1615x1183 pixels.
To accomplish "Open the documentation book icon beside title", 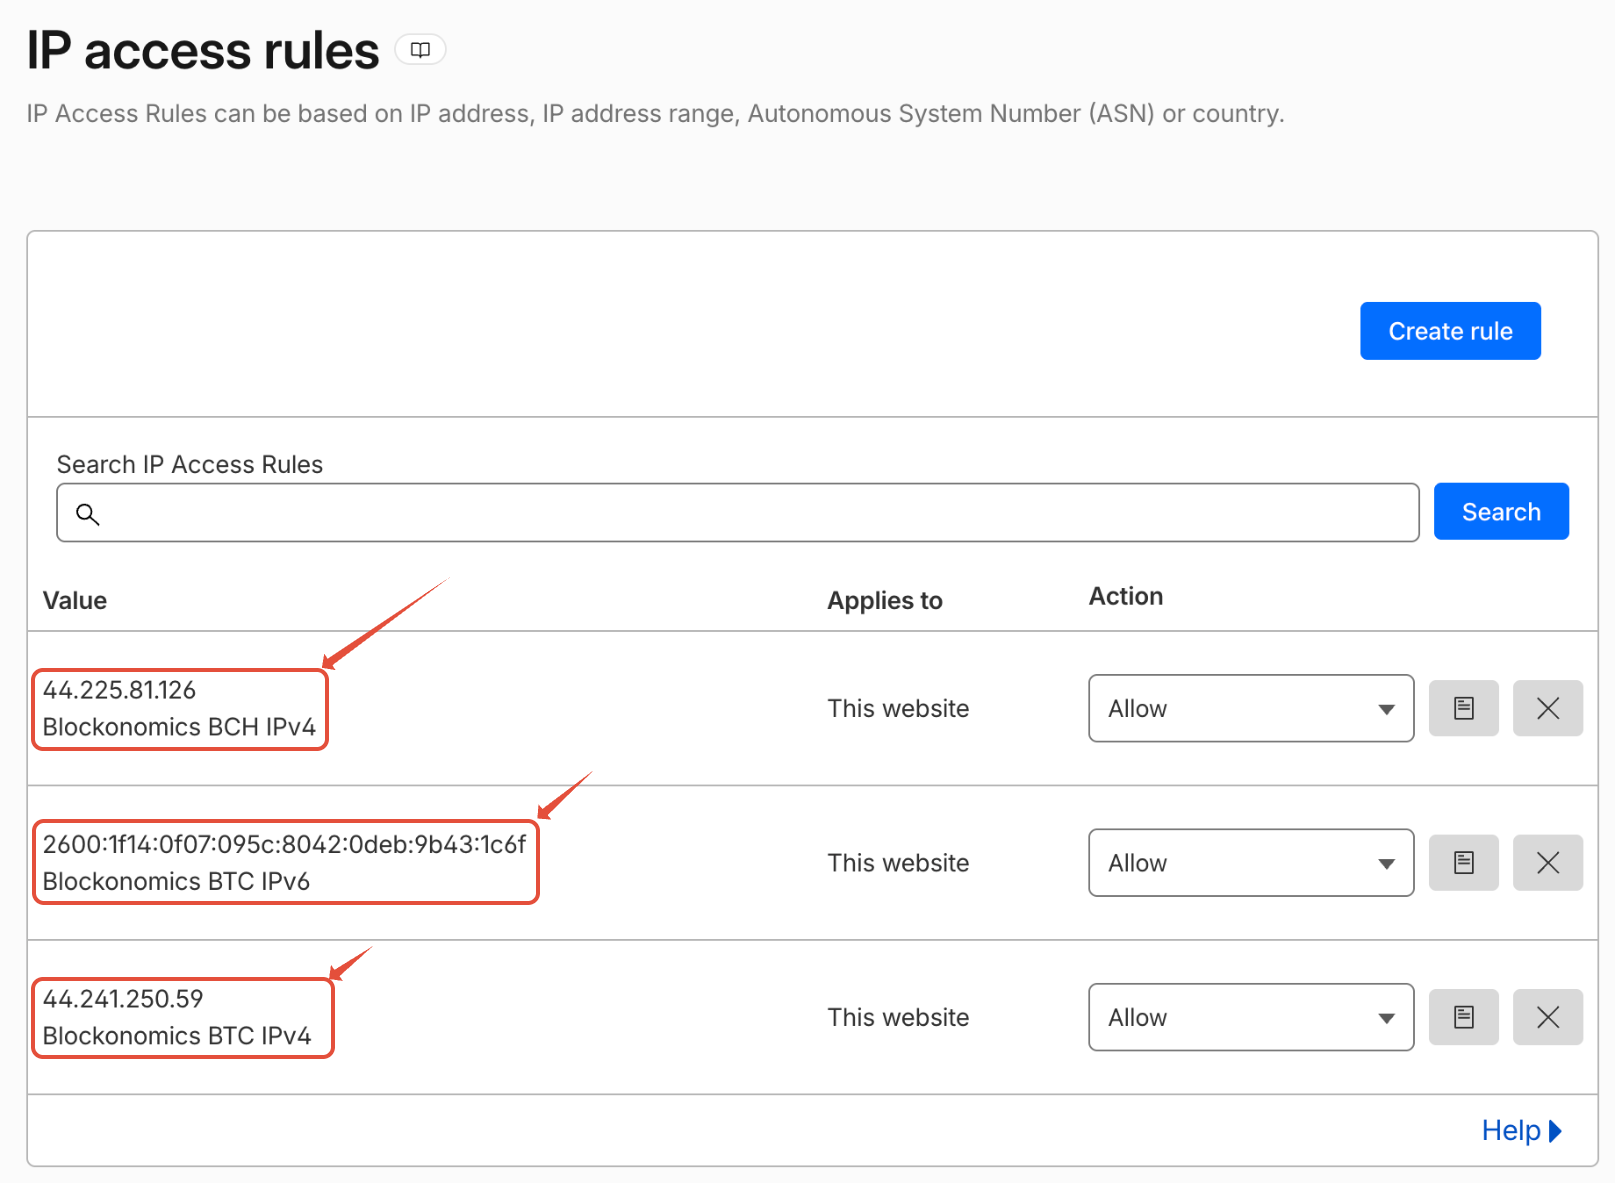I will tap(420, 50).
